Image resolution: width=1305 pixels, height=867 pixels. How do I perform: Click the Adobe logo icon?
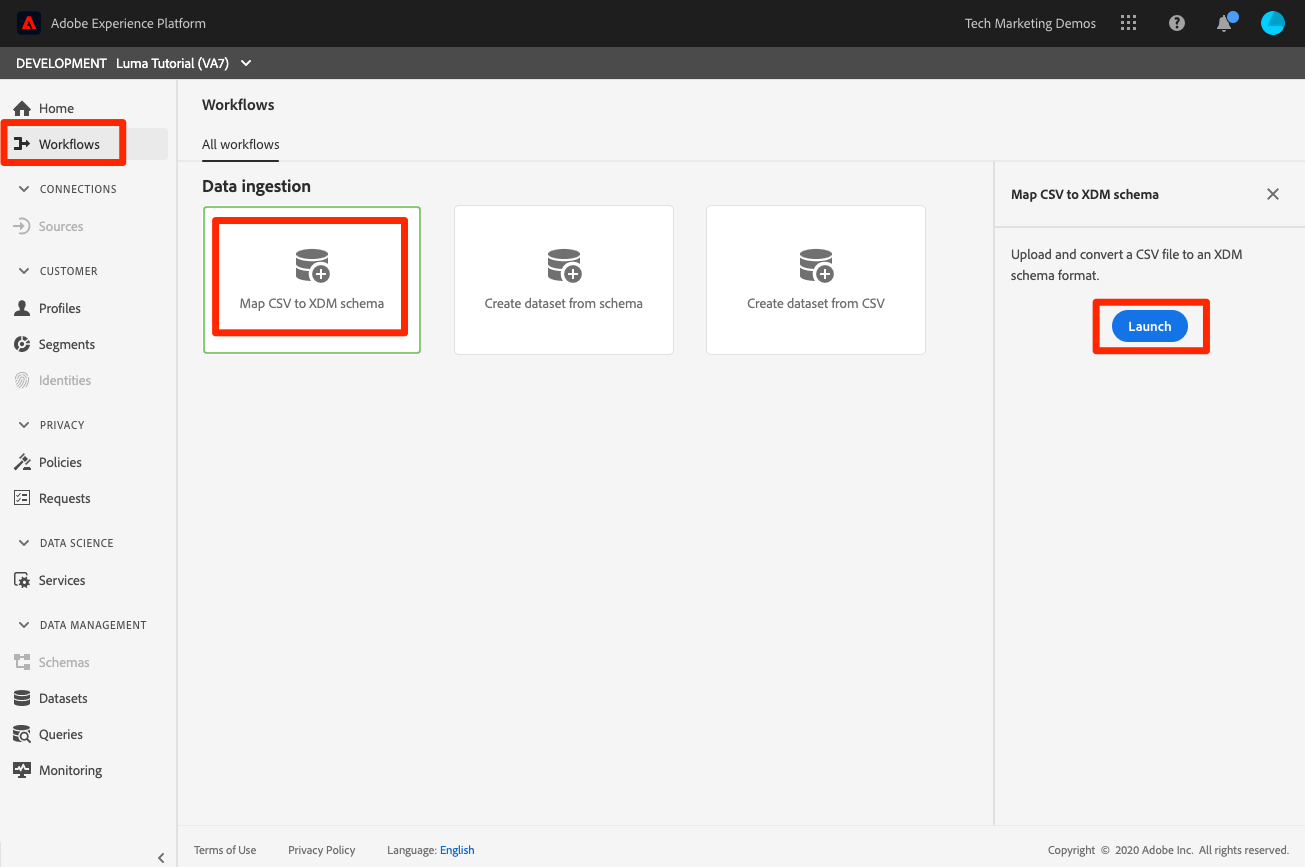(28, 23)
